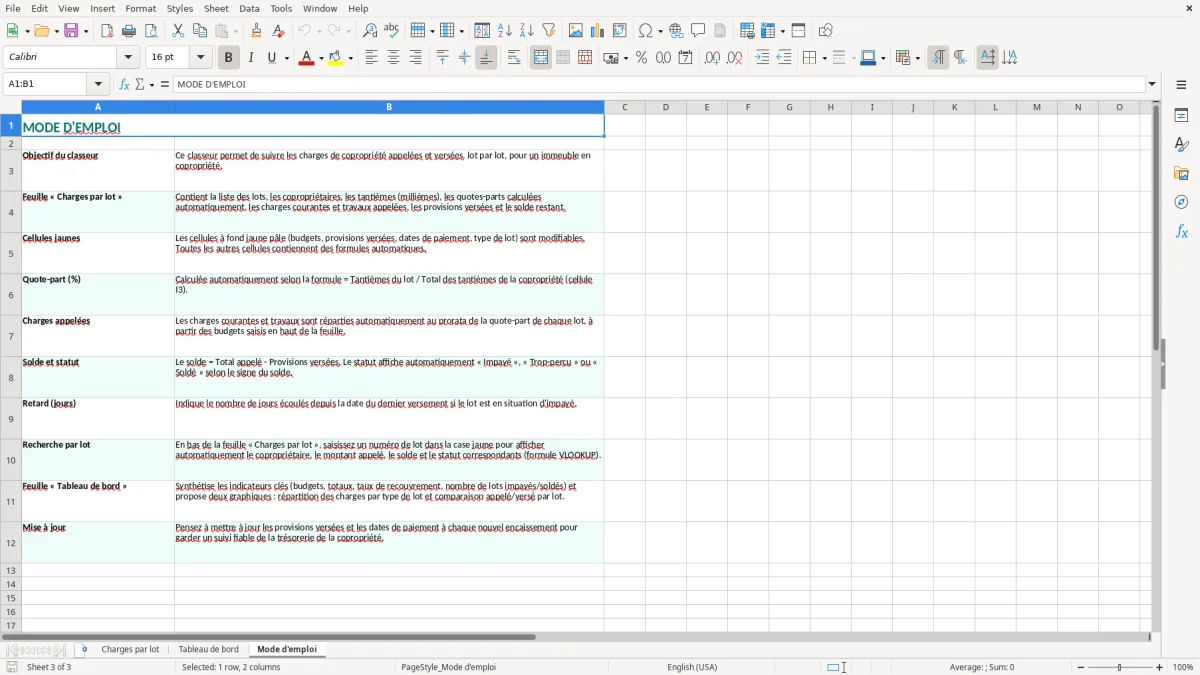This screenshot has height=675, width=1200.
Task: Switch to Tableau de bord sheet
Action: 208,650
